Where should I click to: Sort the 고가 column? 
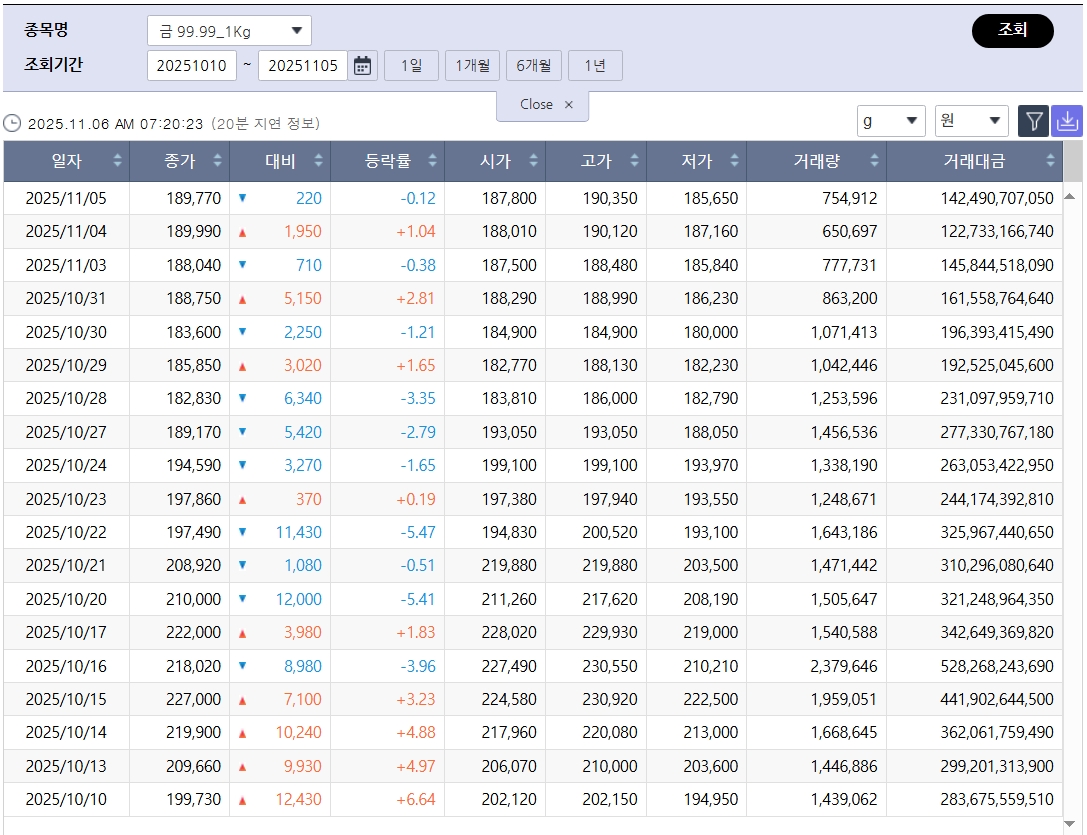[x=634, y=161]
